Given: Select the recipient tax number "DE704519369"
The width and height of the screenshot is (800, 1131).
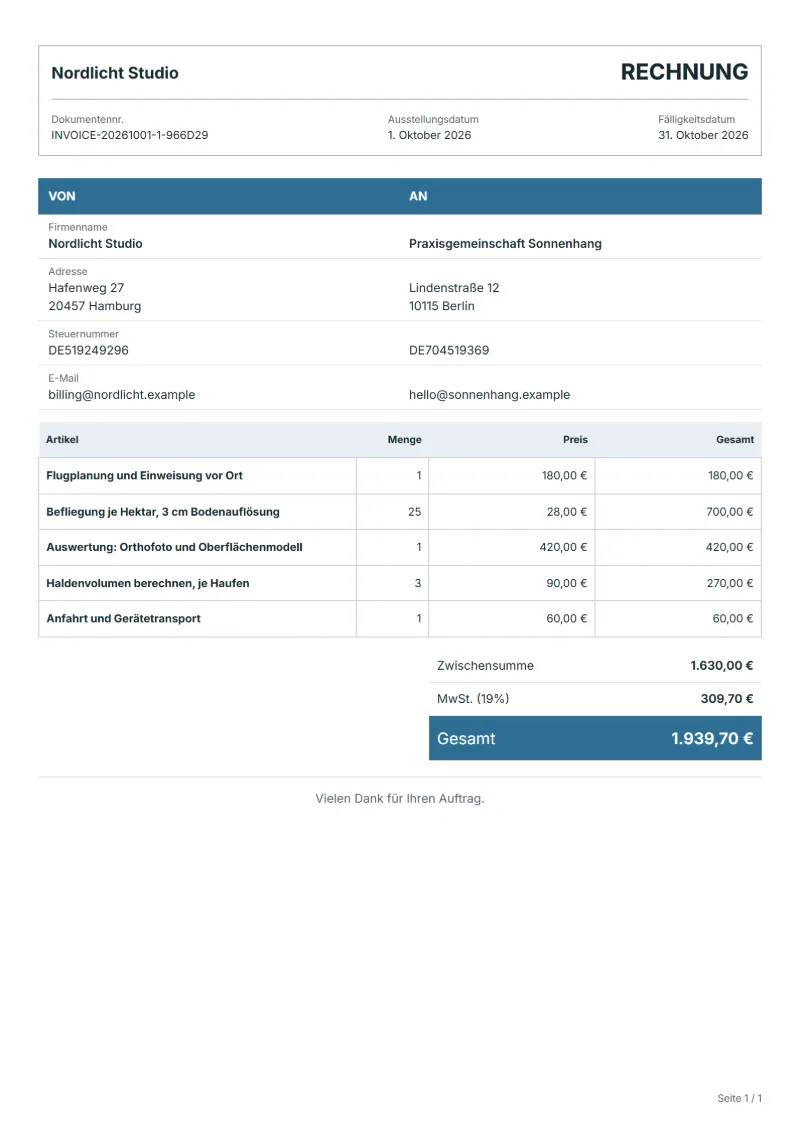Looking at the screenshot, I should coord(449,351).
